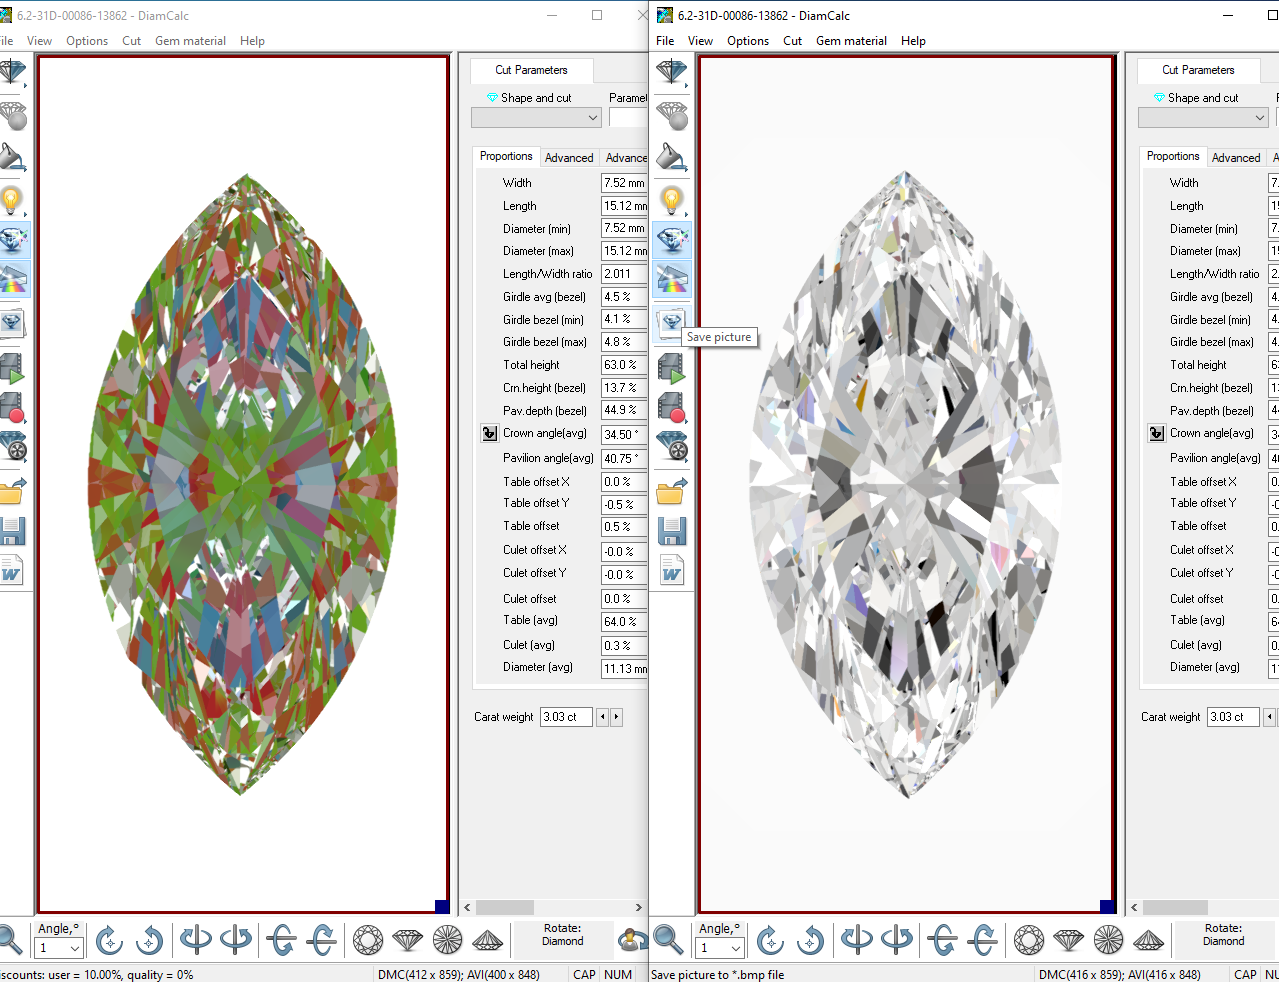The height and width of the screenshot is (982, 1279).
Task: Click right scroll arrow of left window scrollbar
Action: click(x=638, y=908)
